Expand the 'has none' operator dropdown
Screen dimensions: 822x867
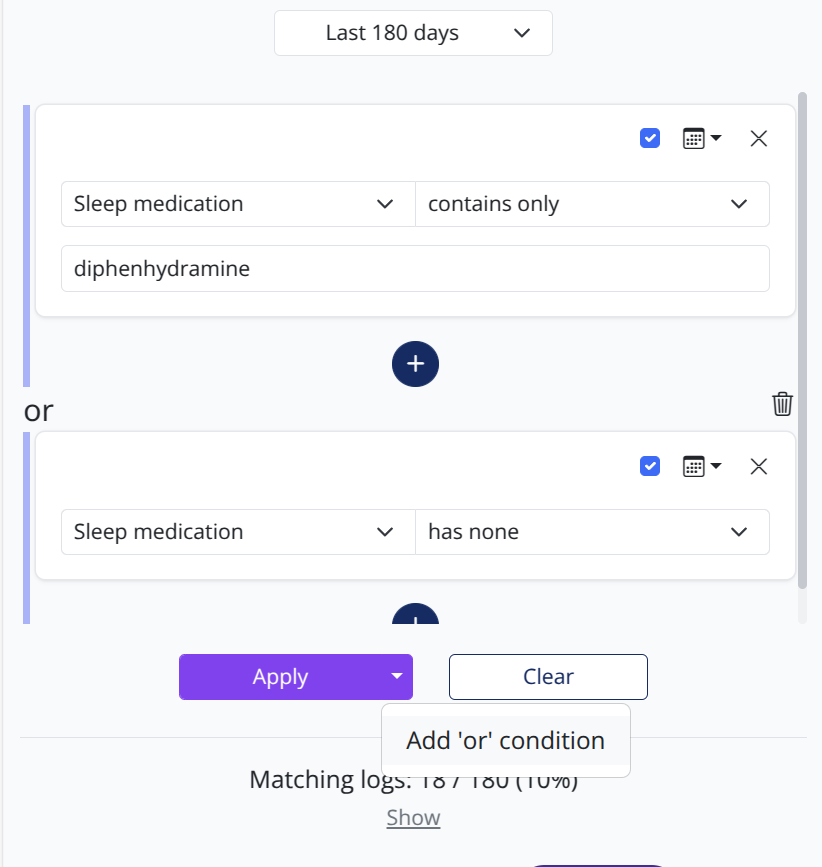592,532
